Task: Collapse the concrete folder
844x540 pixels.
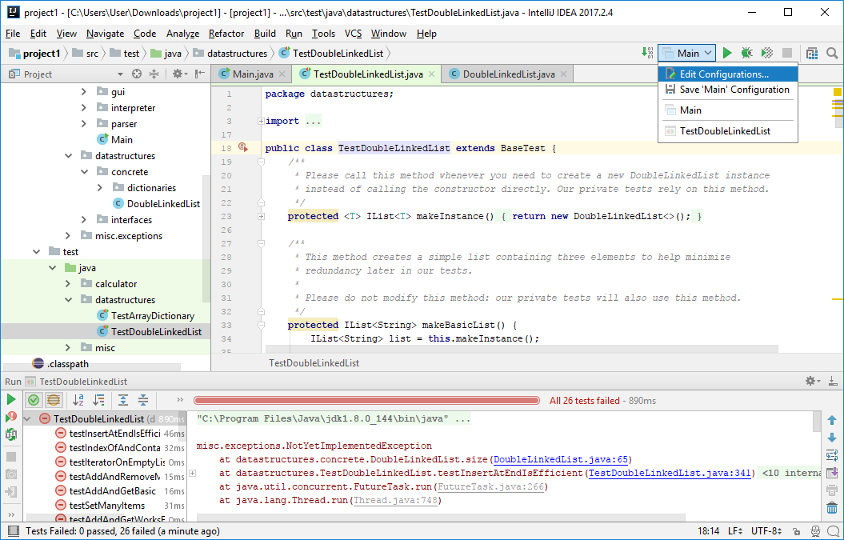Action: click(x=85, y=172)
